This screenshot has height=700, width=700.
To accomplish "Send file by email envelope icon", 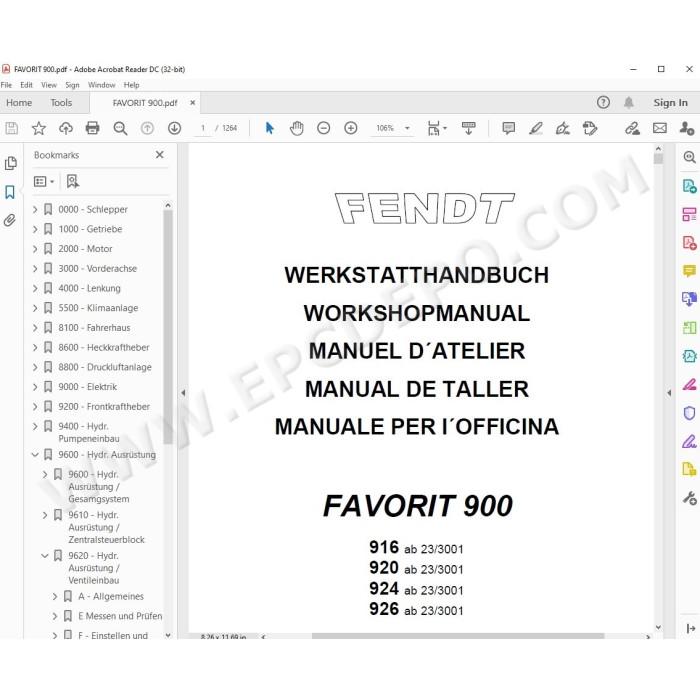I will click(x=660, y=129).
